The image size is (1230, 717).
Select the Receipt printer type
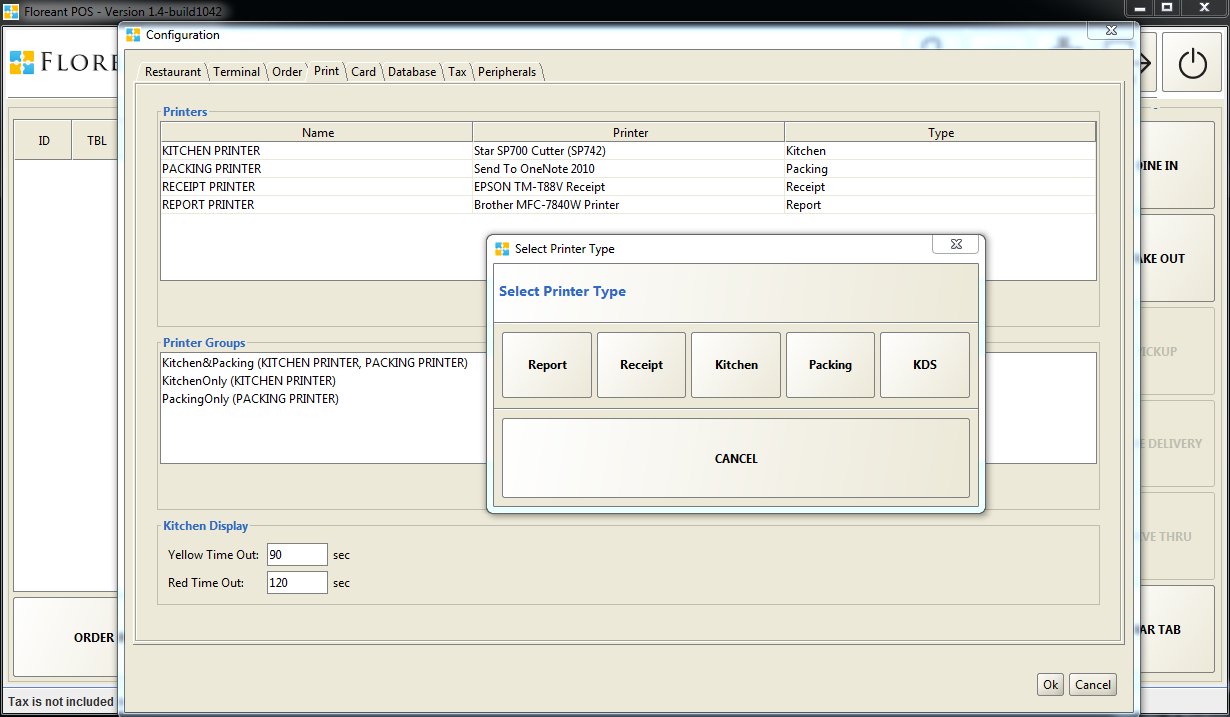[x=641, y=364]
